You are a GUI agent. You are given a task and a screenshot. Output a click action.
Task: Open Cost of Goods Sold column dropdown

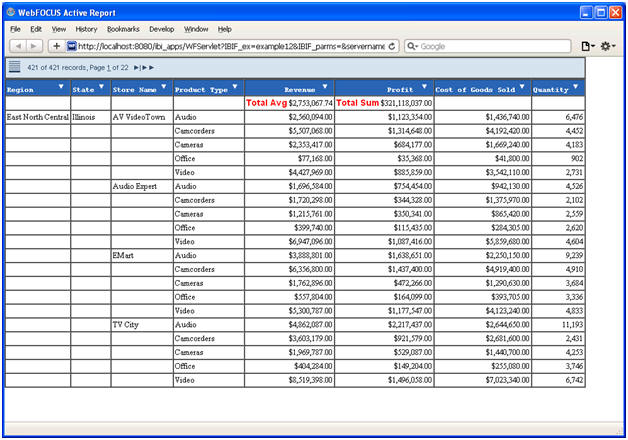(x=522, y=86)
